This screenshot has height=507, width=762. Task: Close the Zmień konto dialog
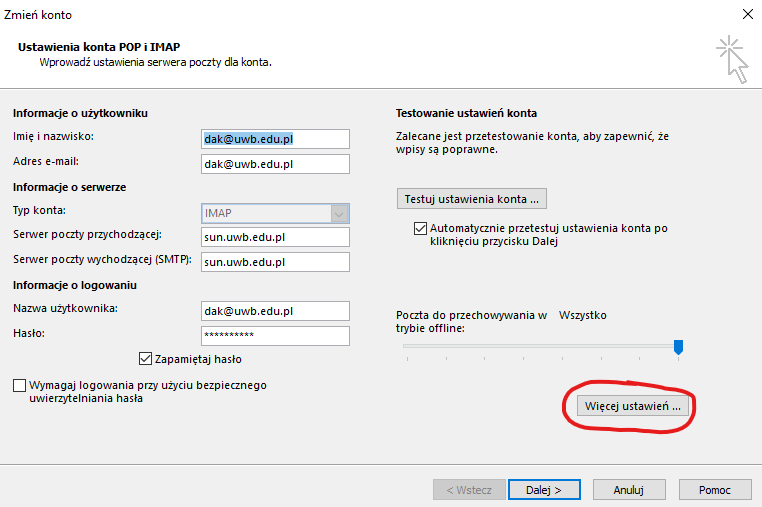click(748, 14)
